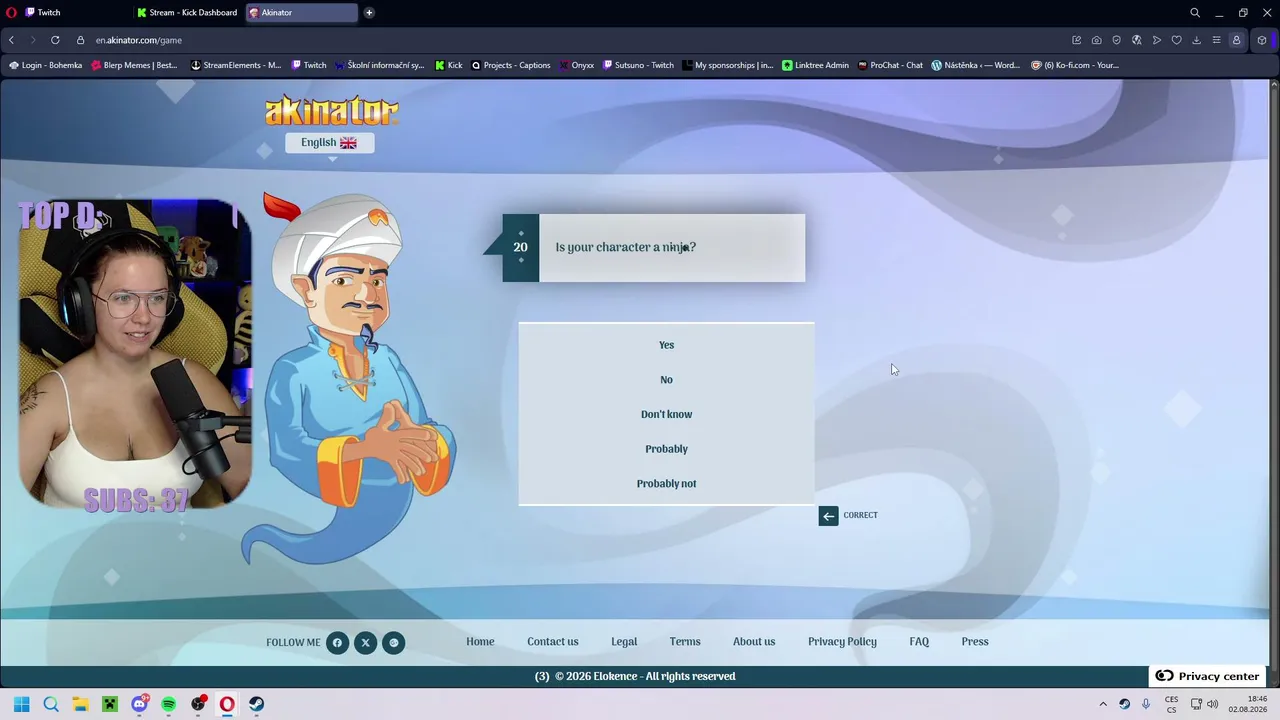Viewport: 1280px width, 720px height.
Task: Answer No to the ninja question
Action: (x=666, y=380)
